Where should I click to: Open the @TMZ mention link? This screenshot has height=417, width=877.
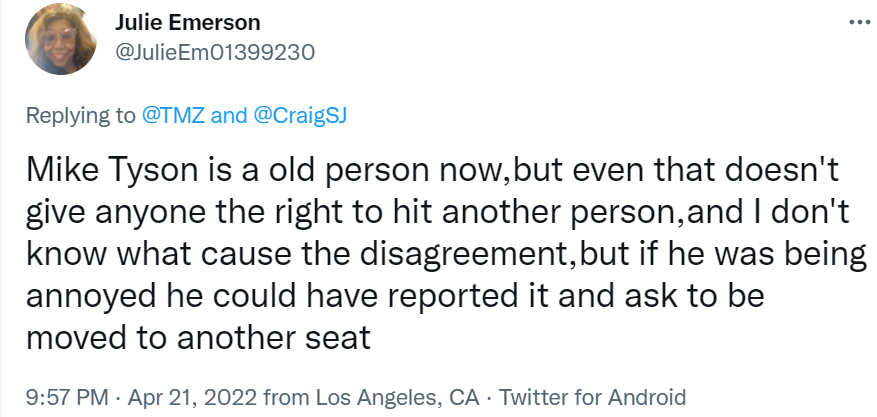pos(177,115)
